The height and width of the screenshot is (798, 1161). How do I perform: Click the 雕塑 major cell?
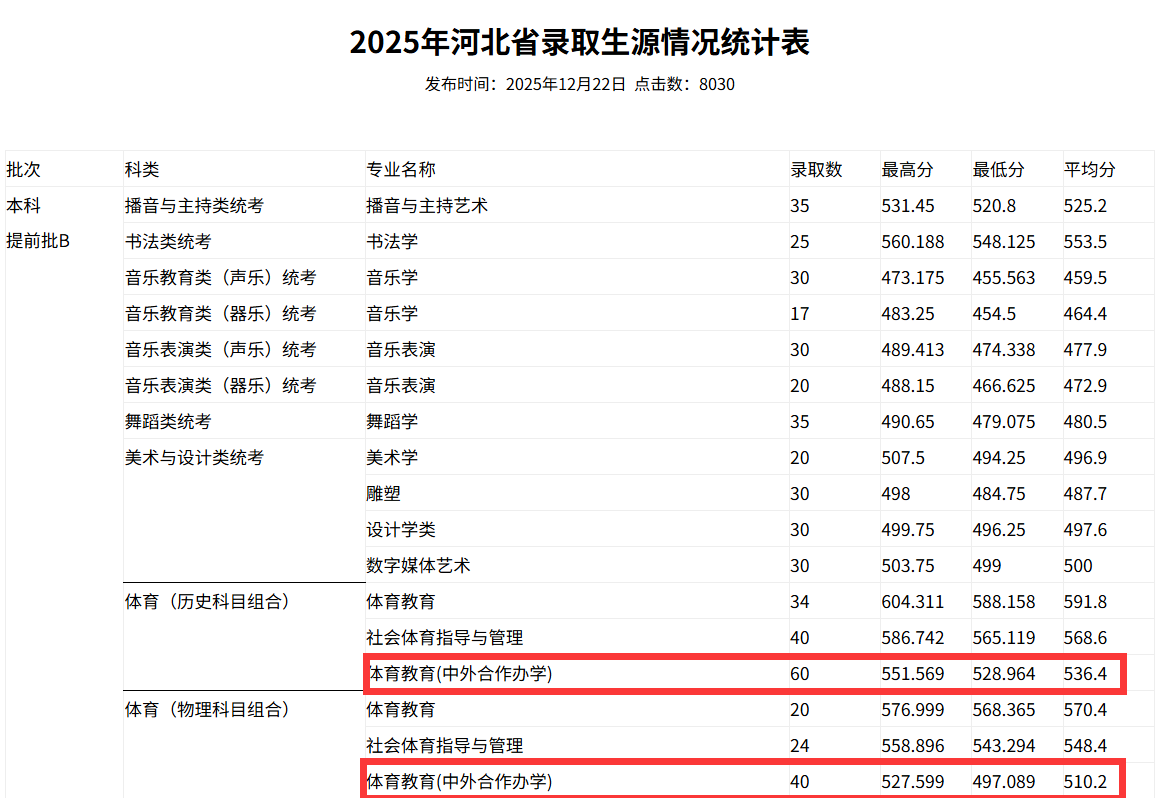pyautogui.click(x=383, y=494)
